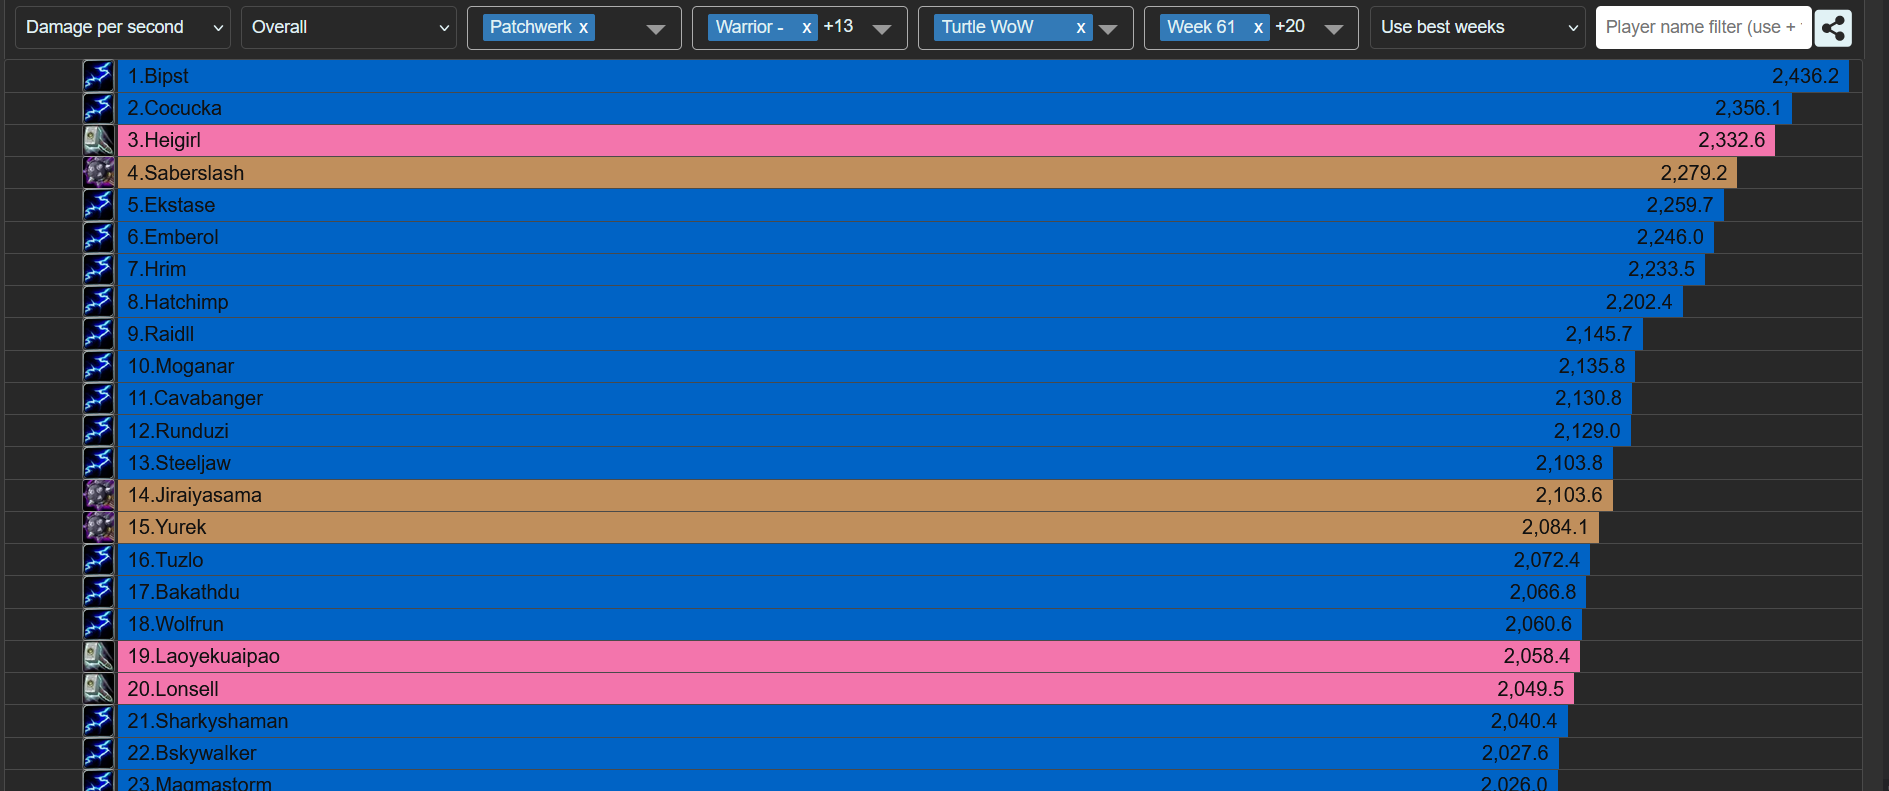Click the spec icon beside Raidll
1889x791 pixels.
tap(98, 334)
